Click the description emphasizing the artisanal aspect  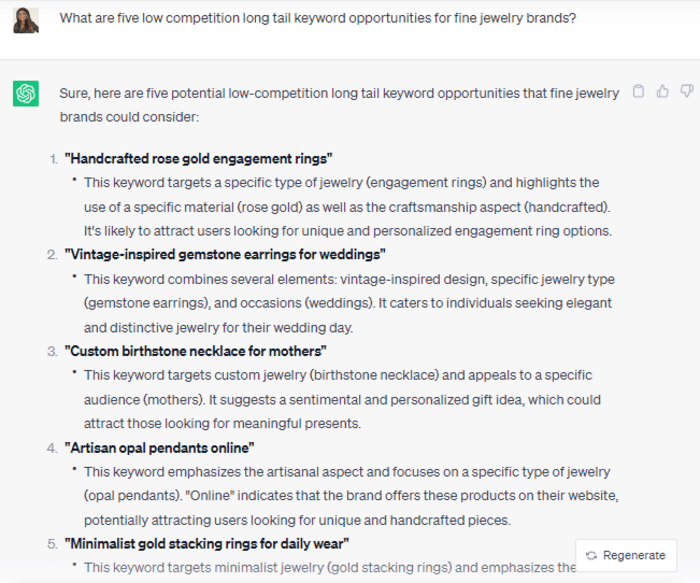pos(351,496)
